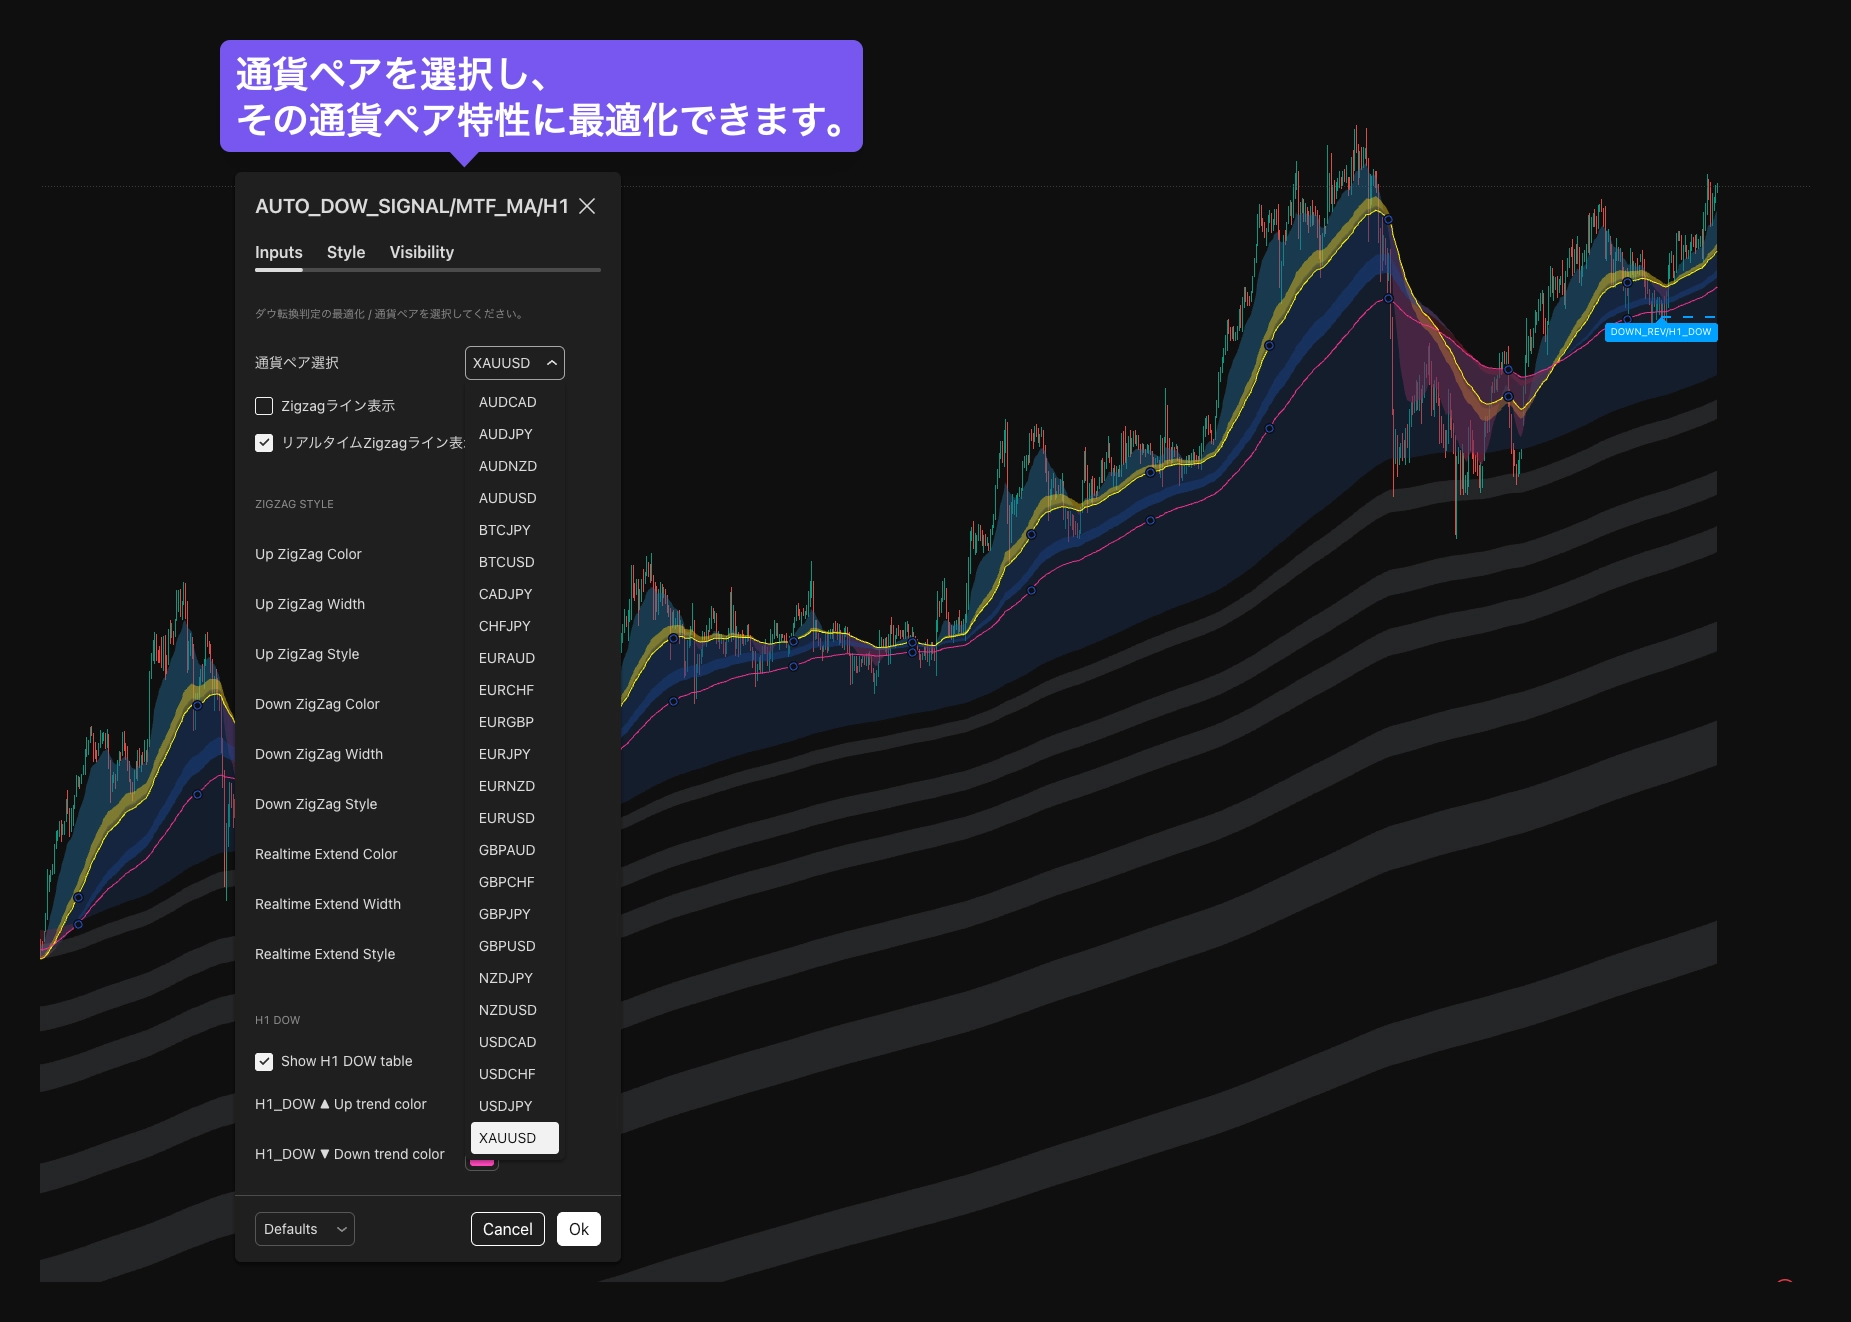The height and width of the screenshot is (1322, 1851).
Task: Select AUDUSD currency pair option
Action: pos(515,498)
